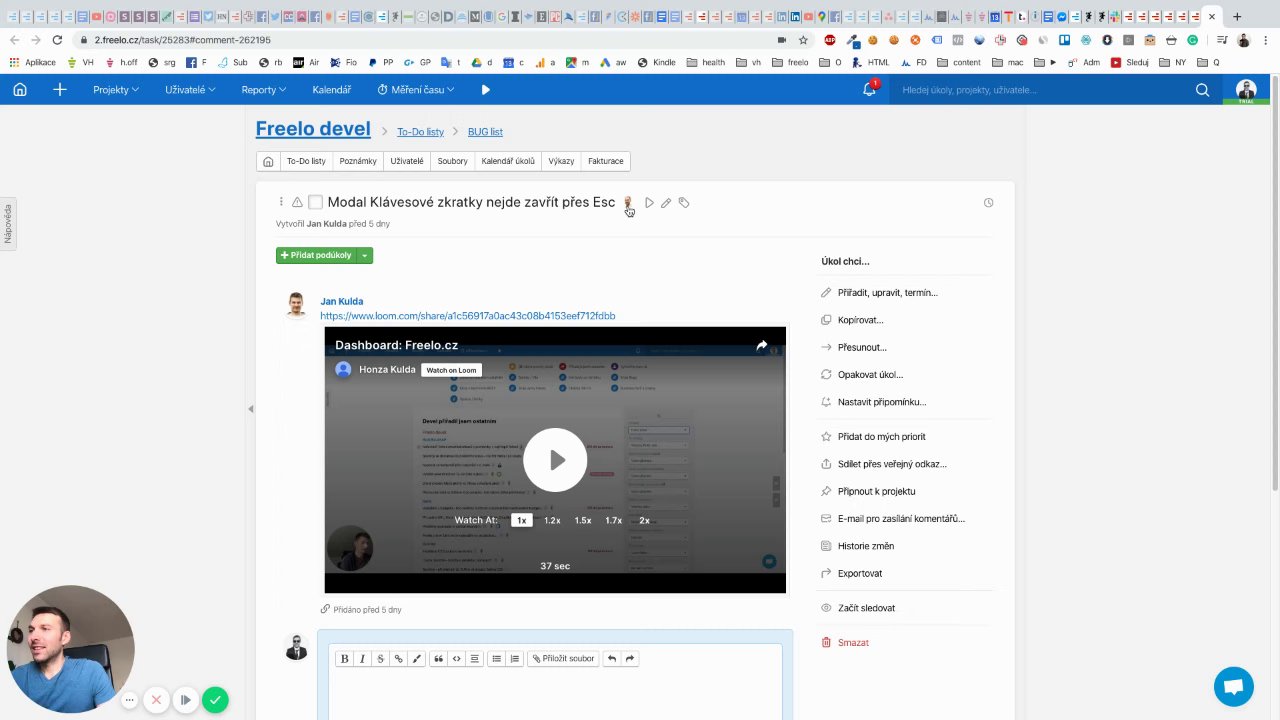Click the search field Hledej úkoly, projekty
Image resolution: width=1280 pixels, height=720 pixels.
coord(1040,90)
